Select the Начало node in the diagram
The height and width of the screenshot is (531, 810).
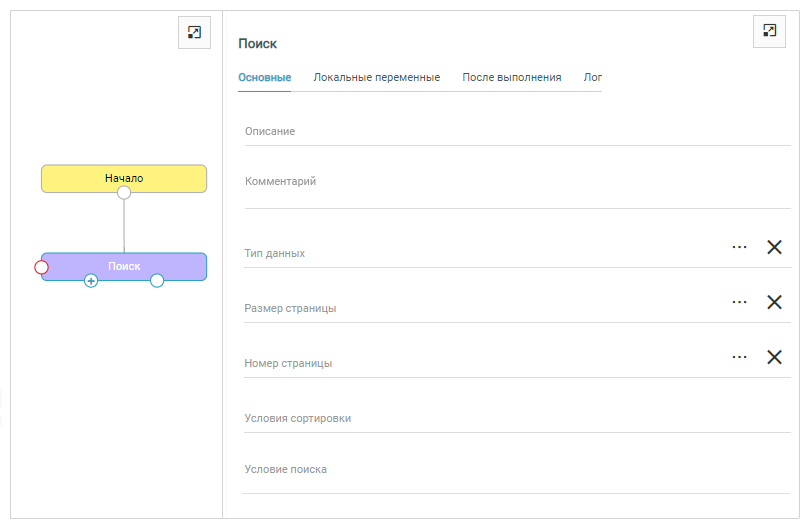[124, 177]
